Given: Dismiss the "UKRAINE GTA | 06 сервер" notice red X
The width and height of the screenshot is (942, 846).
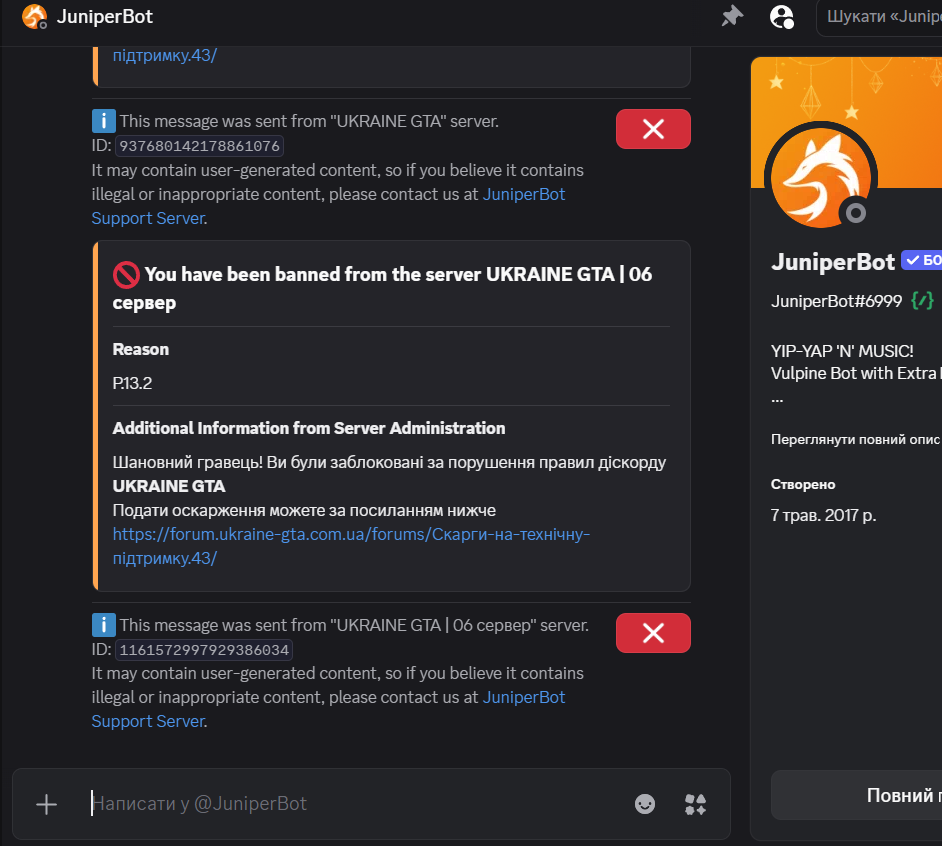Looking at the screenshot, I should pos(653,633).
